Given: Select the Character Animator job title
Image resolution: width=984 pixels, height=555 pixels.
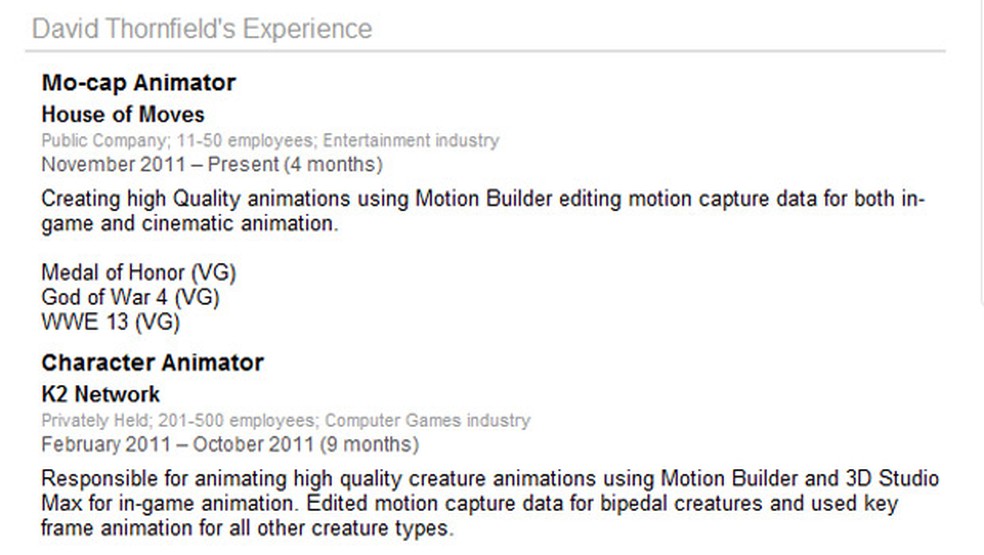Looking at the screenshot, I should tap(152, 362).
